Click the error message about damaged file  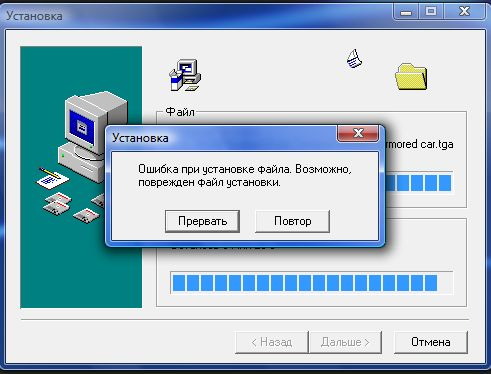pyautogui.click(x=245, y=176)
